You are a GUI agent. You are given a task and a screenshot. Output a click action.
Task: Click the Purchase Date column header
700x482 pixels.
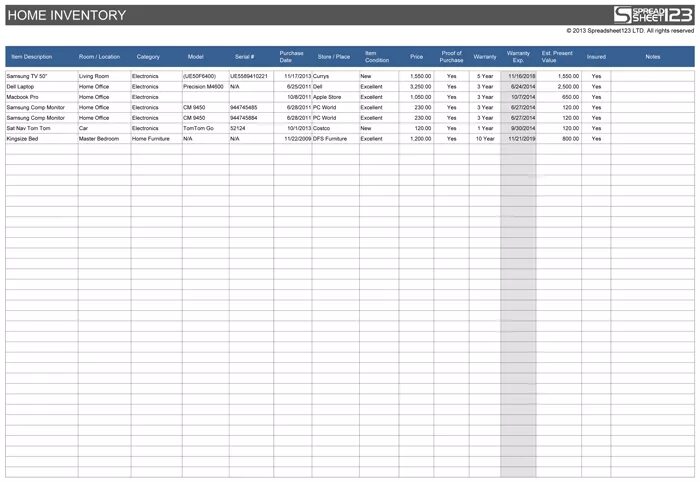tap(291, 57)
